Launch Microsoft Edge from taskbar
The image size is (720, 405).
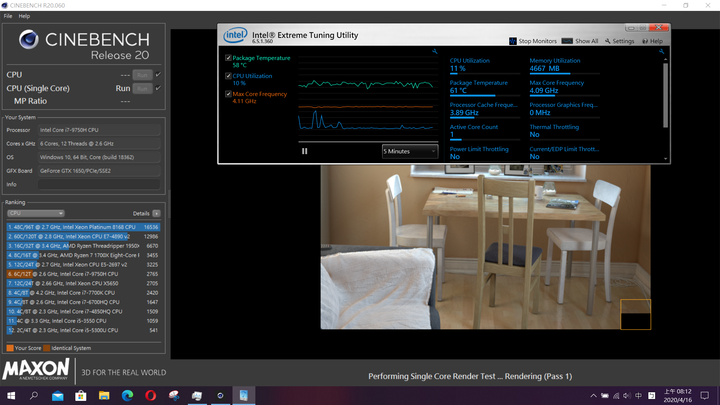[127, 395]
